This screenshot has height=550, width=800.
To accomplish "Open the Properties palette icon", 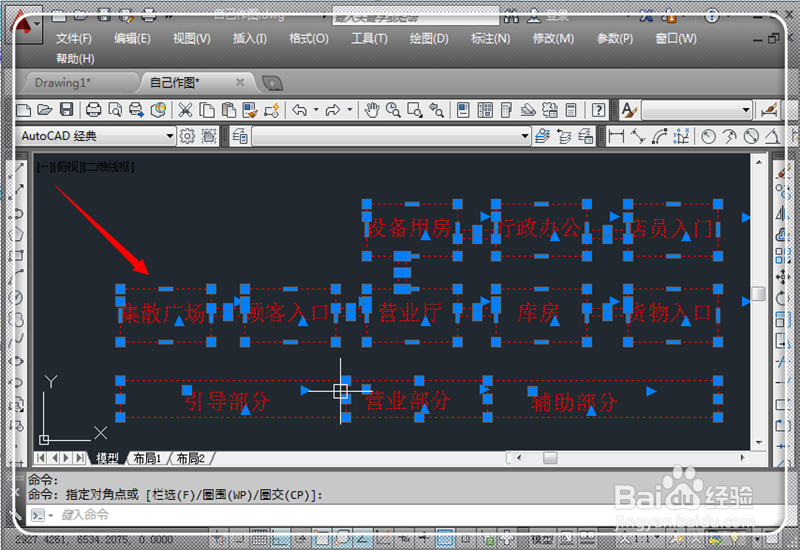I will (463, 110).
